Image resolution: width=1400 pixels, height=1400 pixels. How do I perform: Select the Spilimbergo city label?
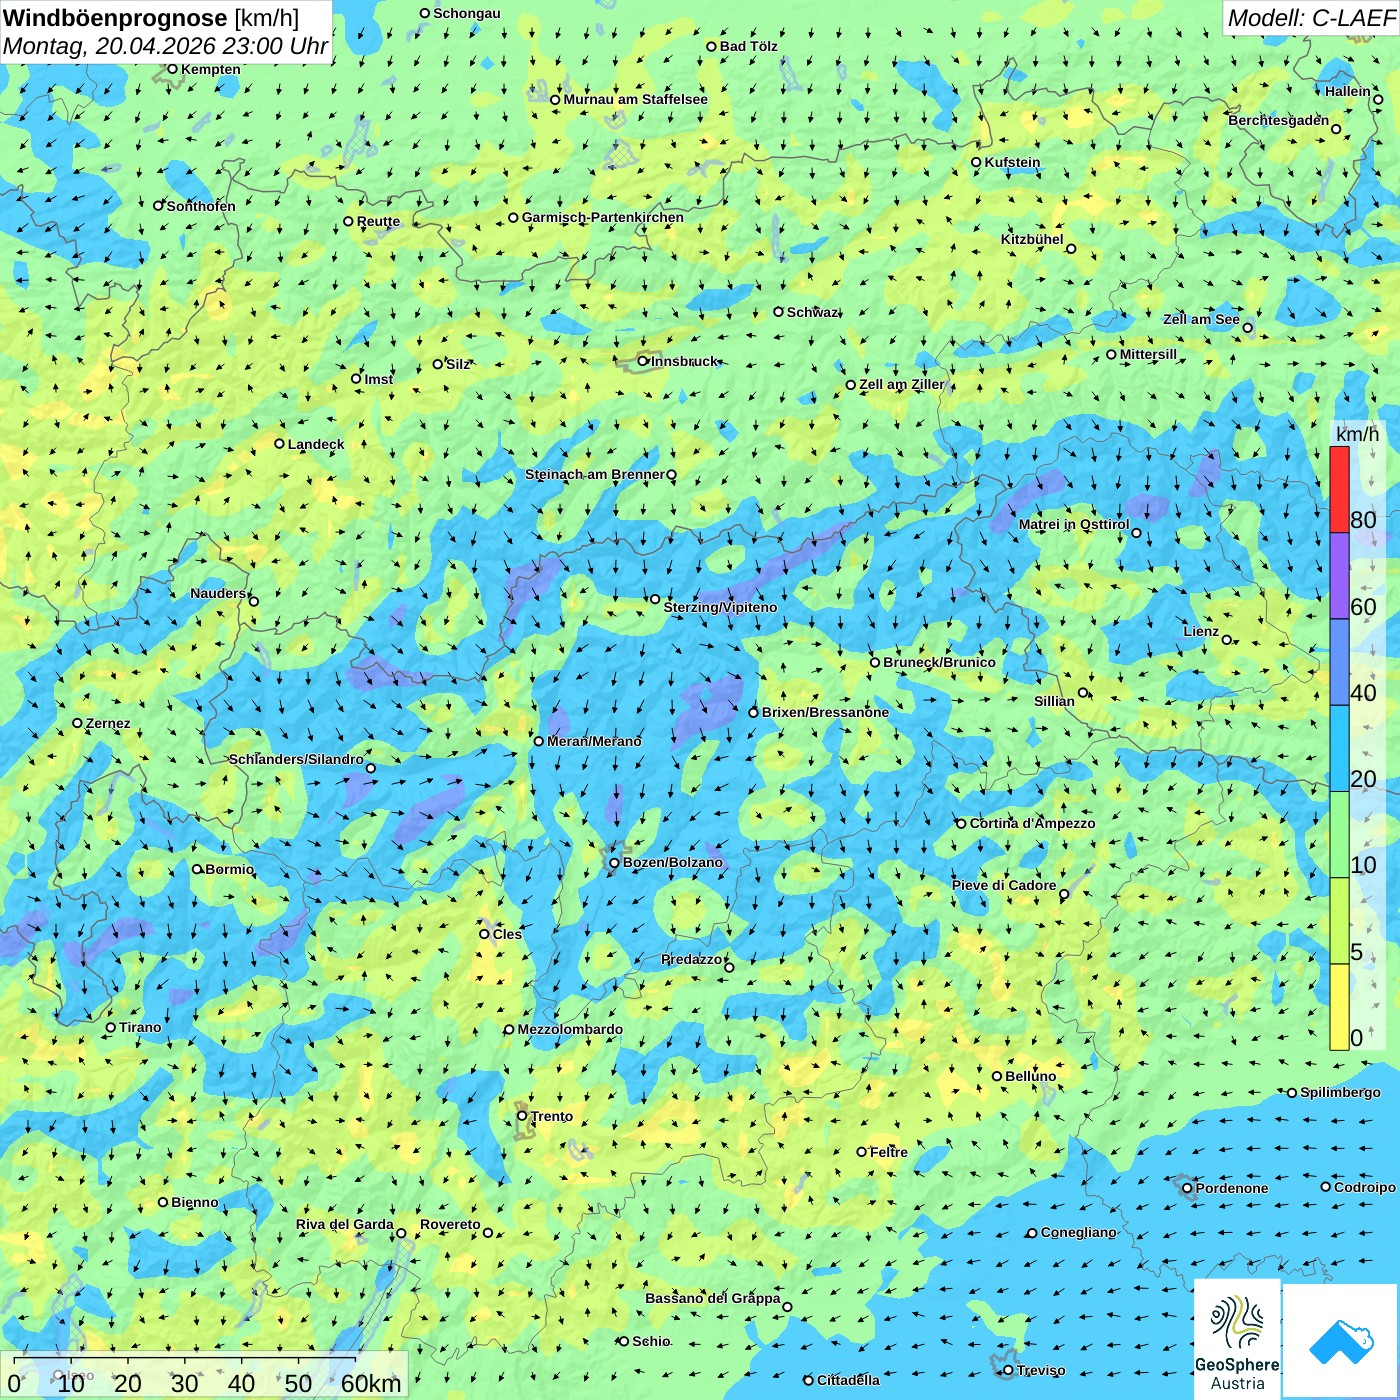(1340, 1092)
